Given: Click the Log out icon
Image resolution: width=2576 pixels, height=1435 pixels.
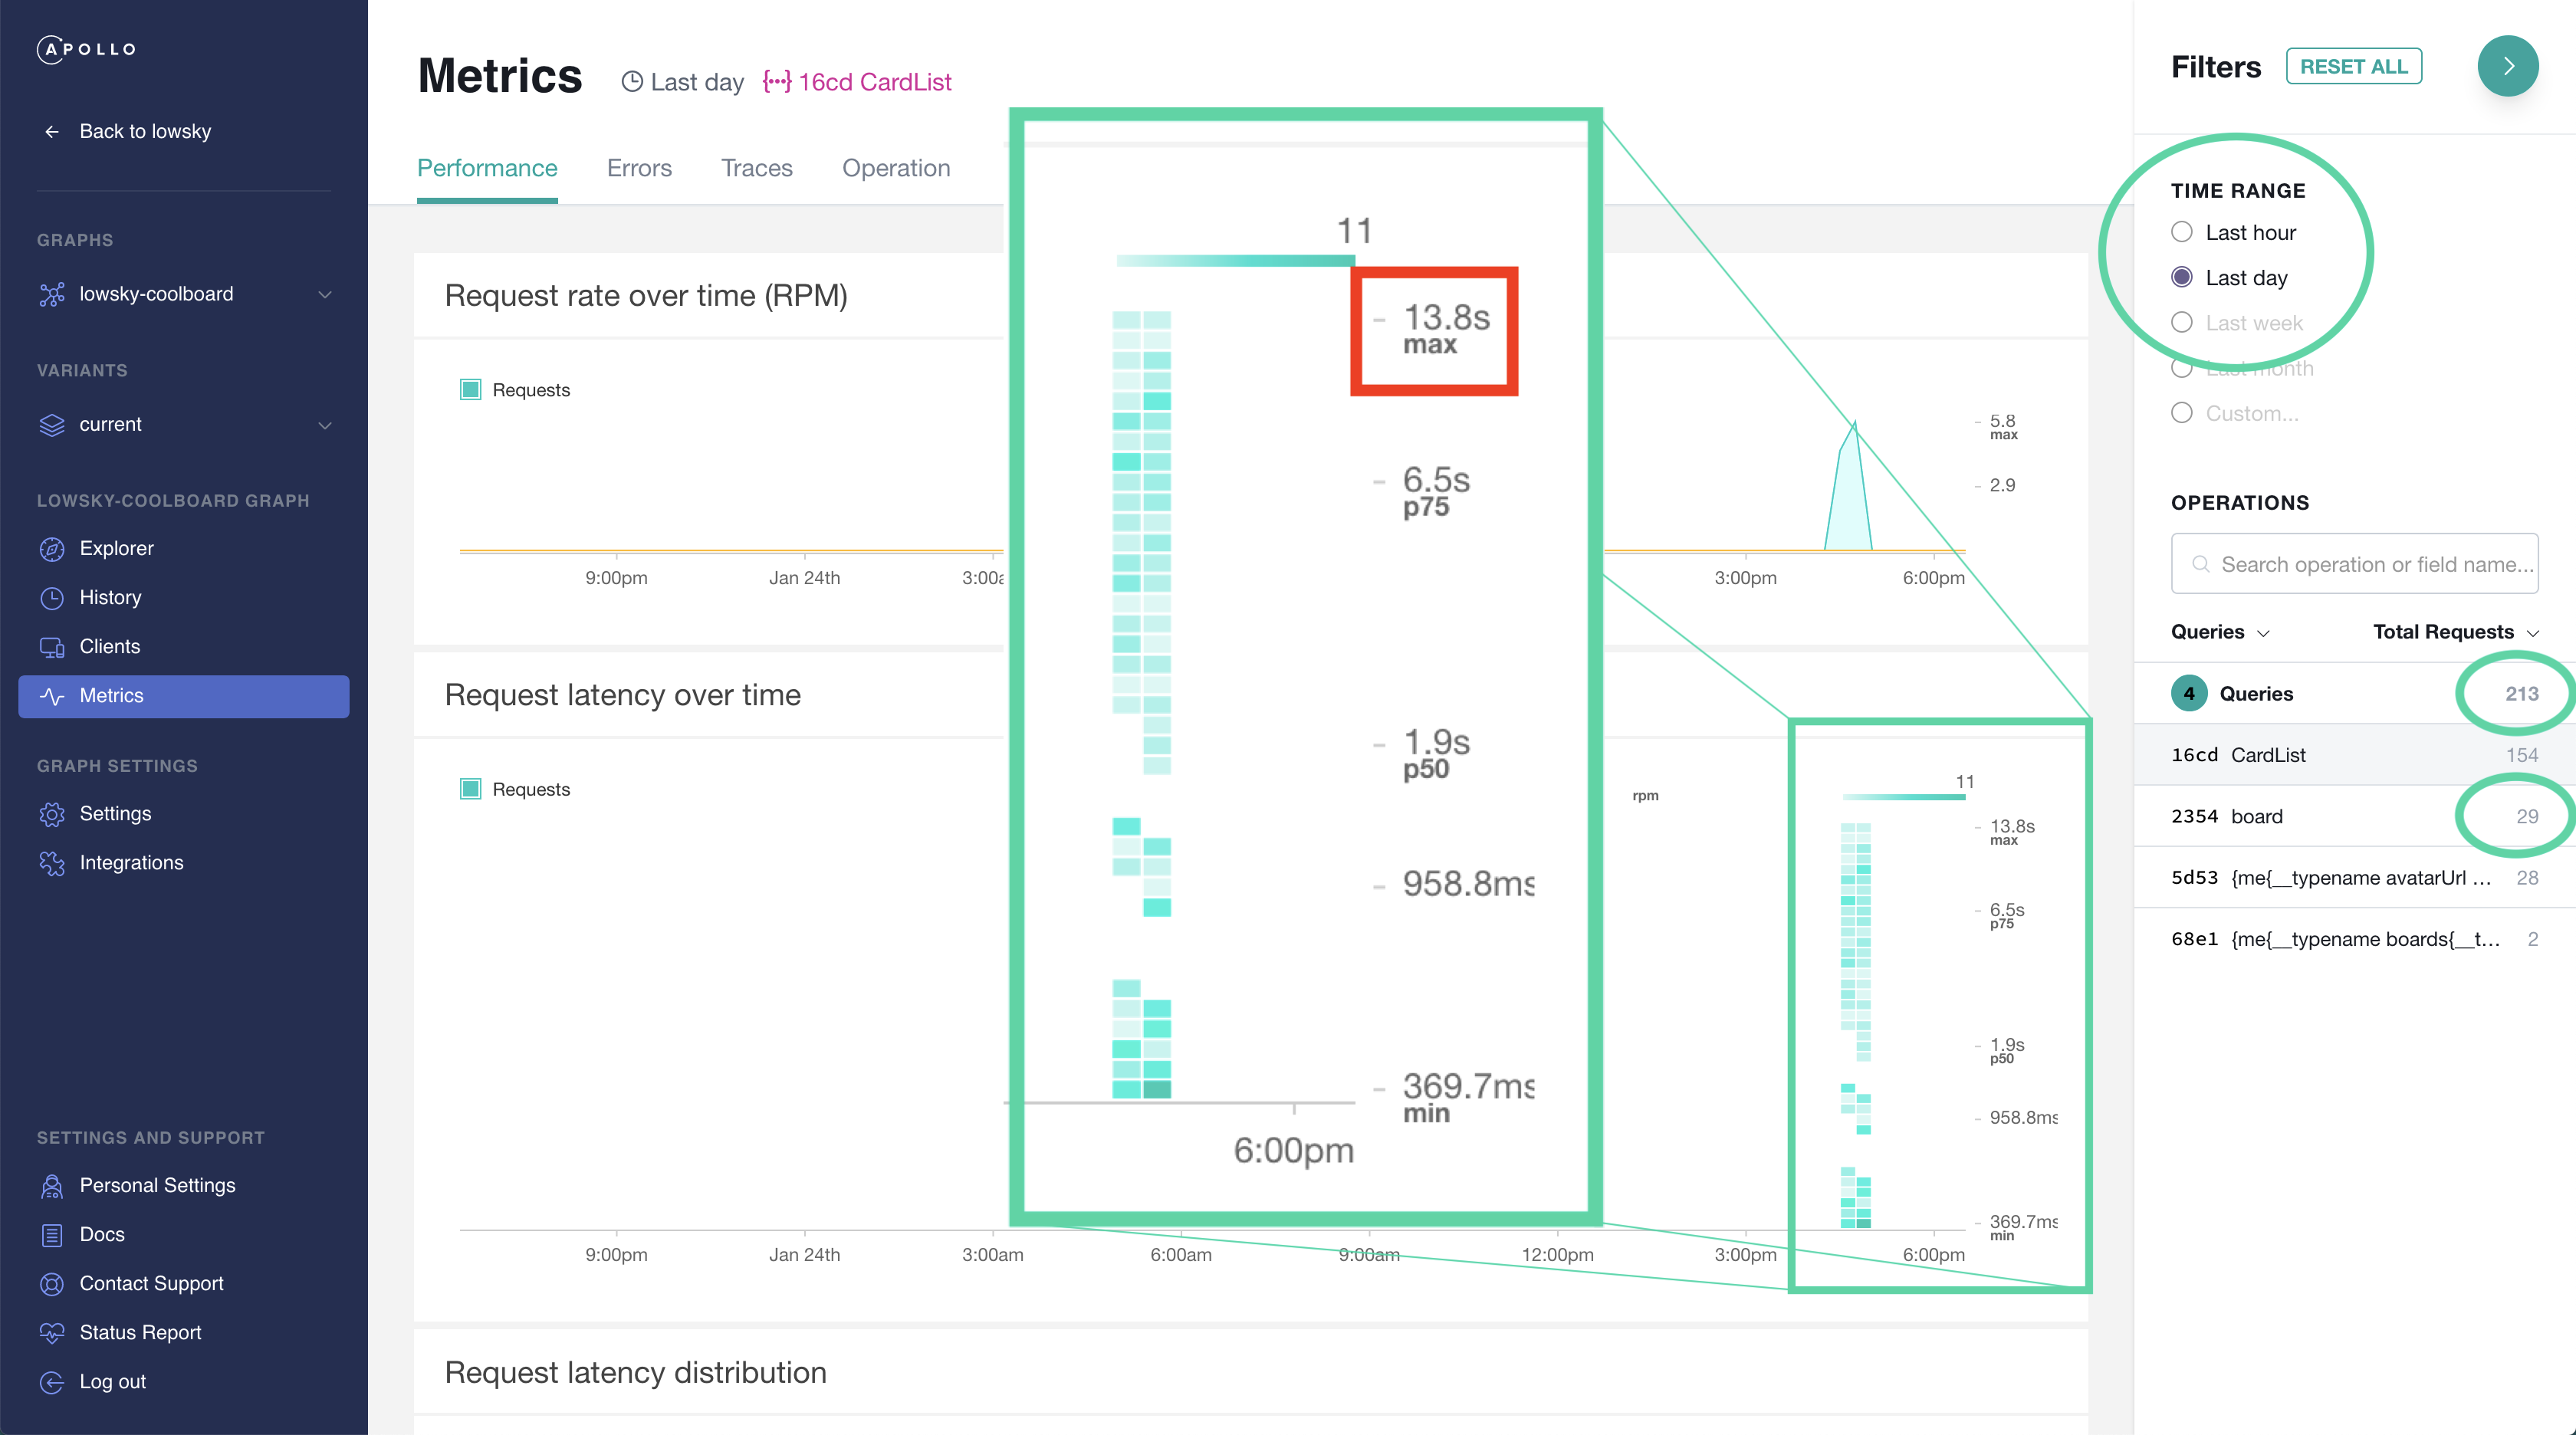Looking at the screenshot, I should [52, 1382].
